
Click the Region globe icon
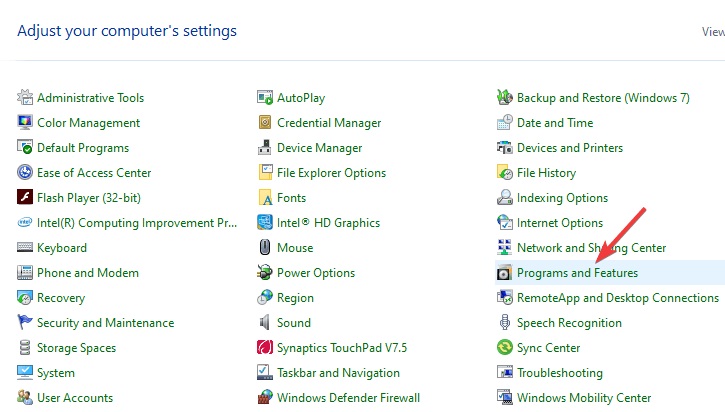pyautogui.click(x=265, y=297)
